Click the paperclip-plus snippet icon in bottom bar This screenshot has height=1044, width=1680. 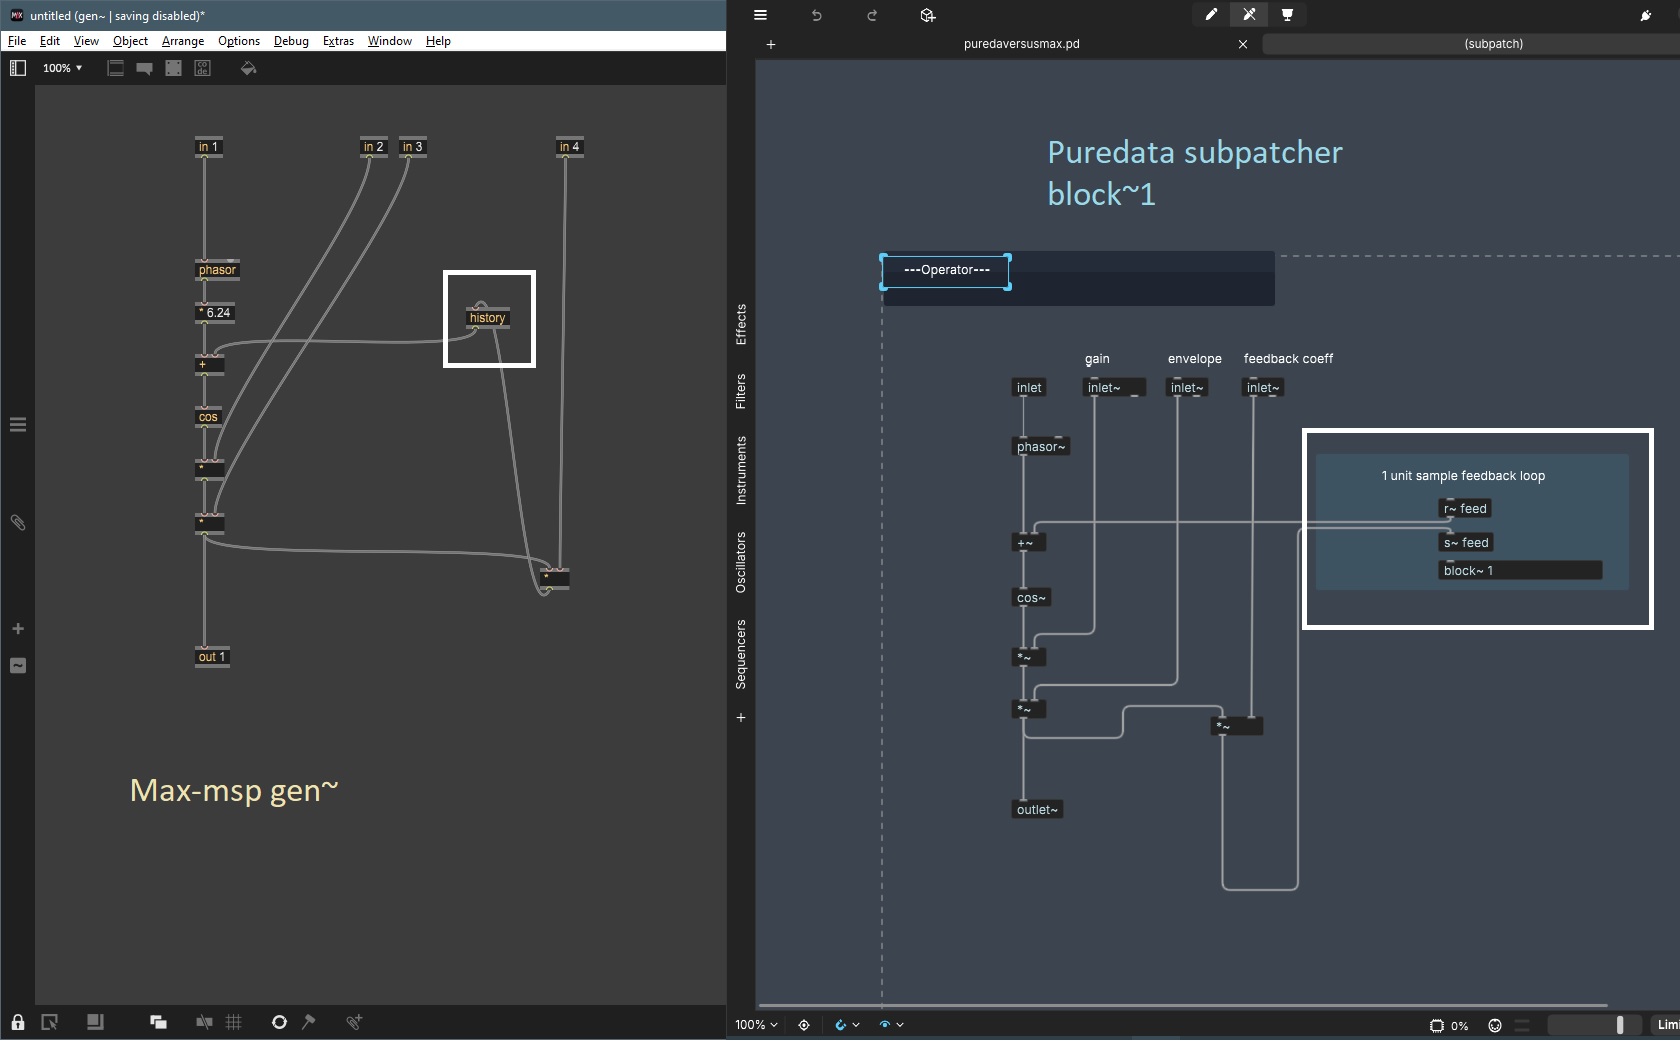point(354,1022)
